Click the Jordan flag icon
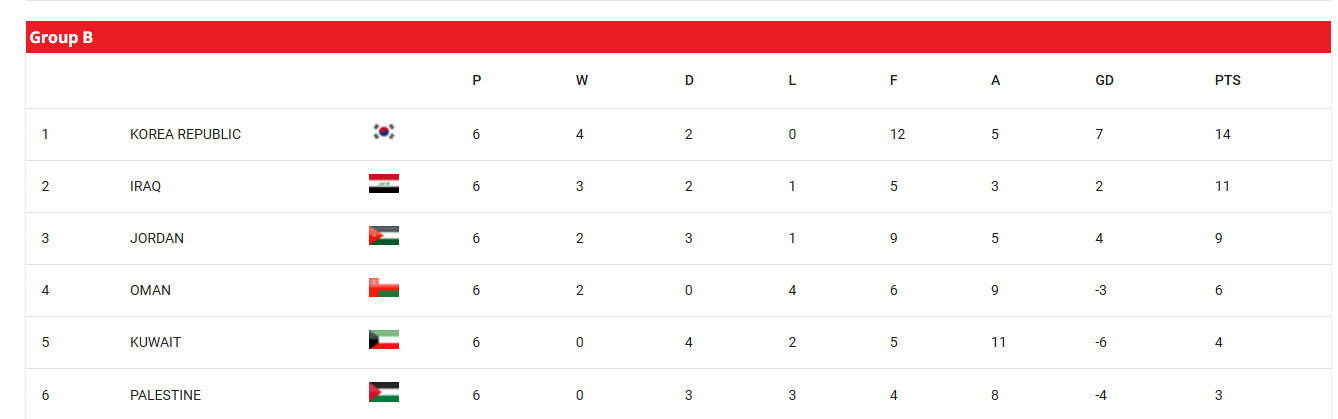1338x419 pixels. [x=384, y=236]
